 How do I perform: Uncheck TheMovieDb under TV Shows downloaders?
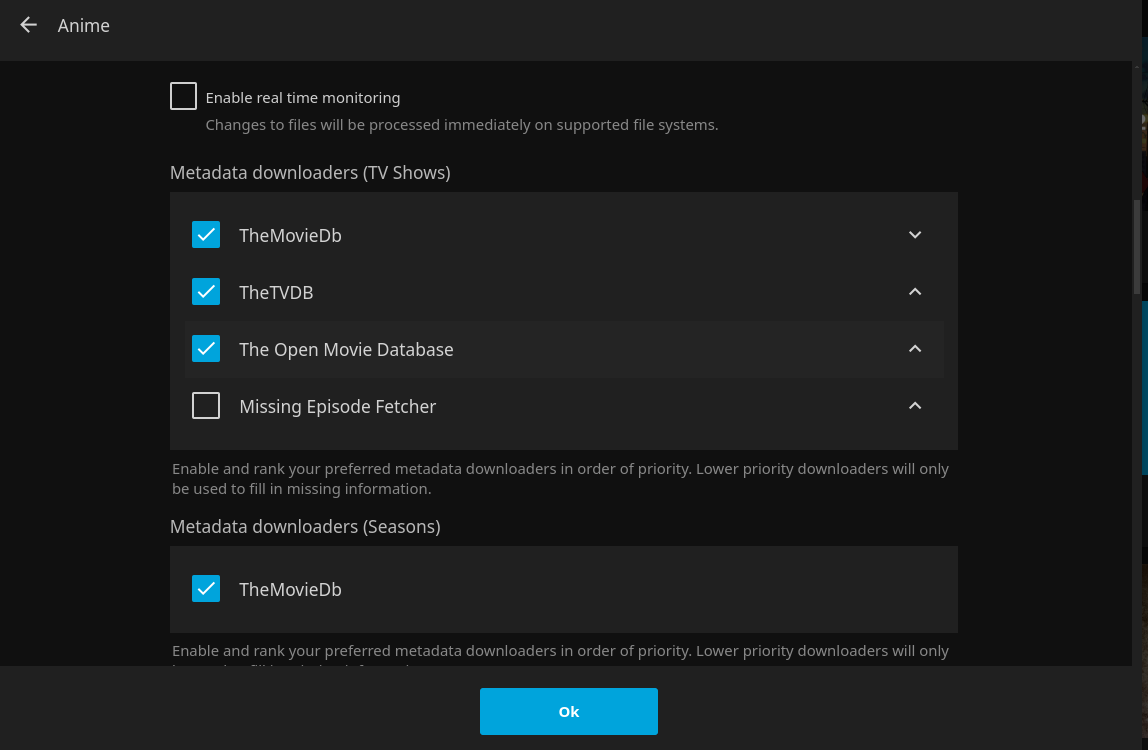206,235
